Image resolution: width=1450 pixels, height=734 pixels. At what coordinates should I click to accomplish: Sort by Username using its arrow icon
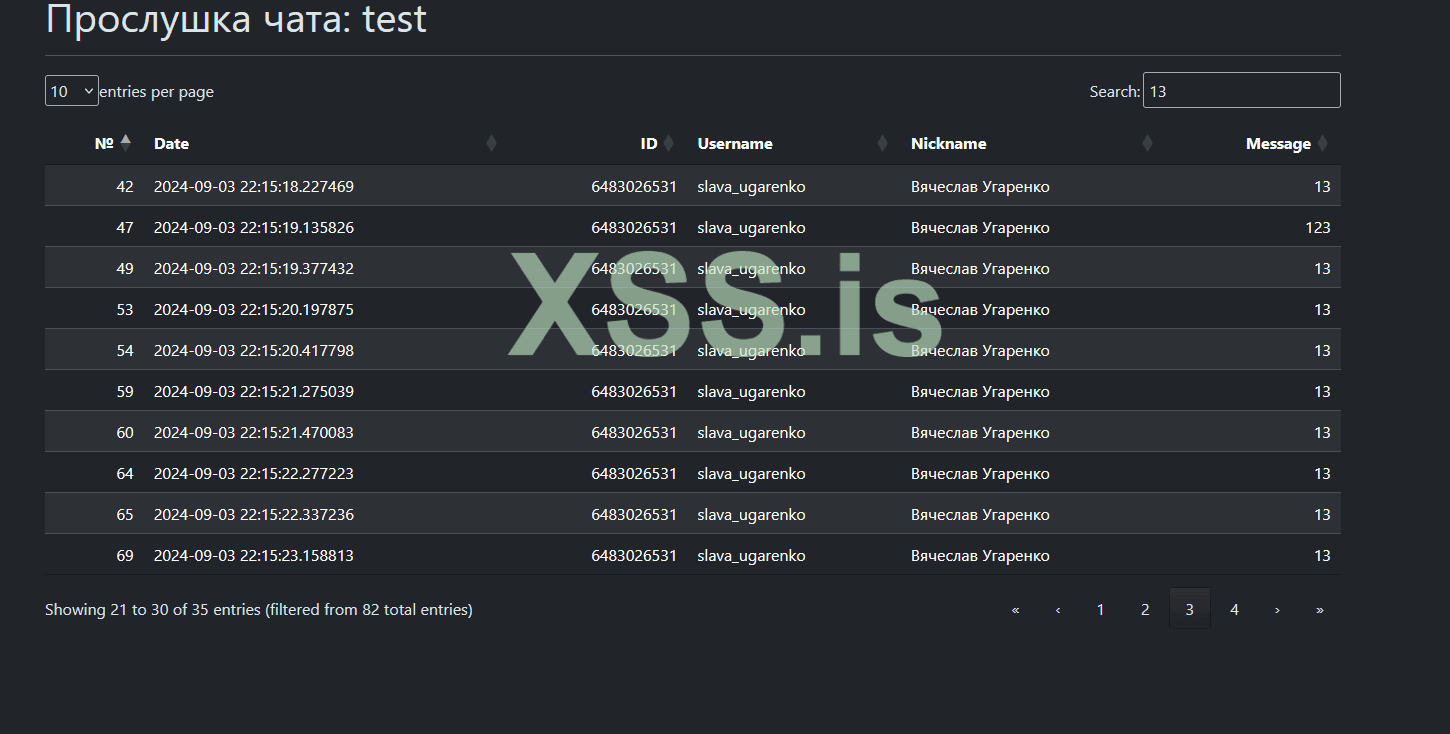882,143
